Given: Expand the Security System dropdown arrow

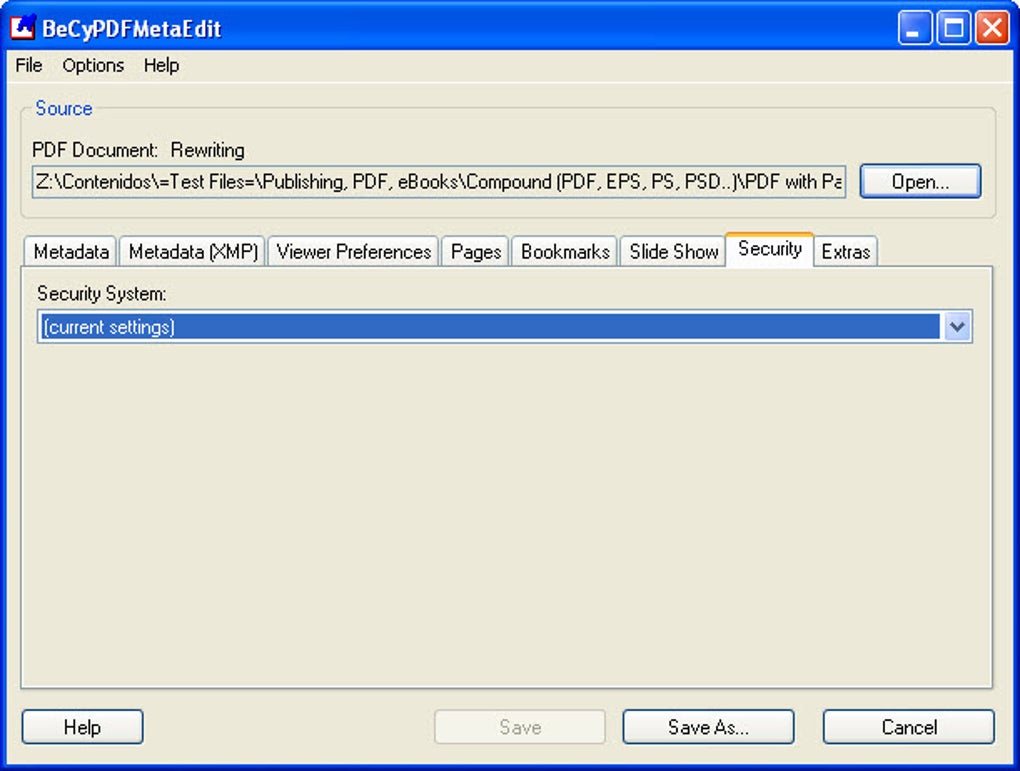Looking at the screenshot, I should tap(957, 326).
